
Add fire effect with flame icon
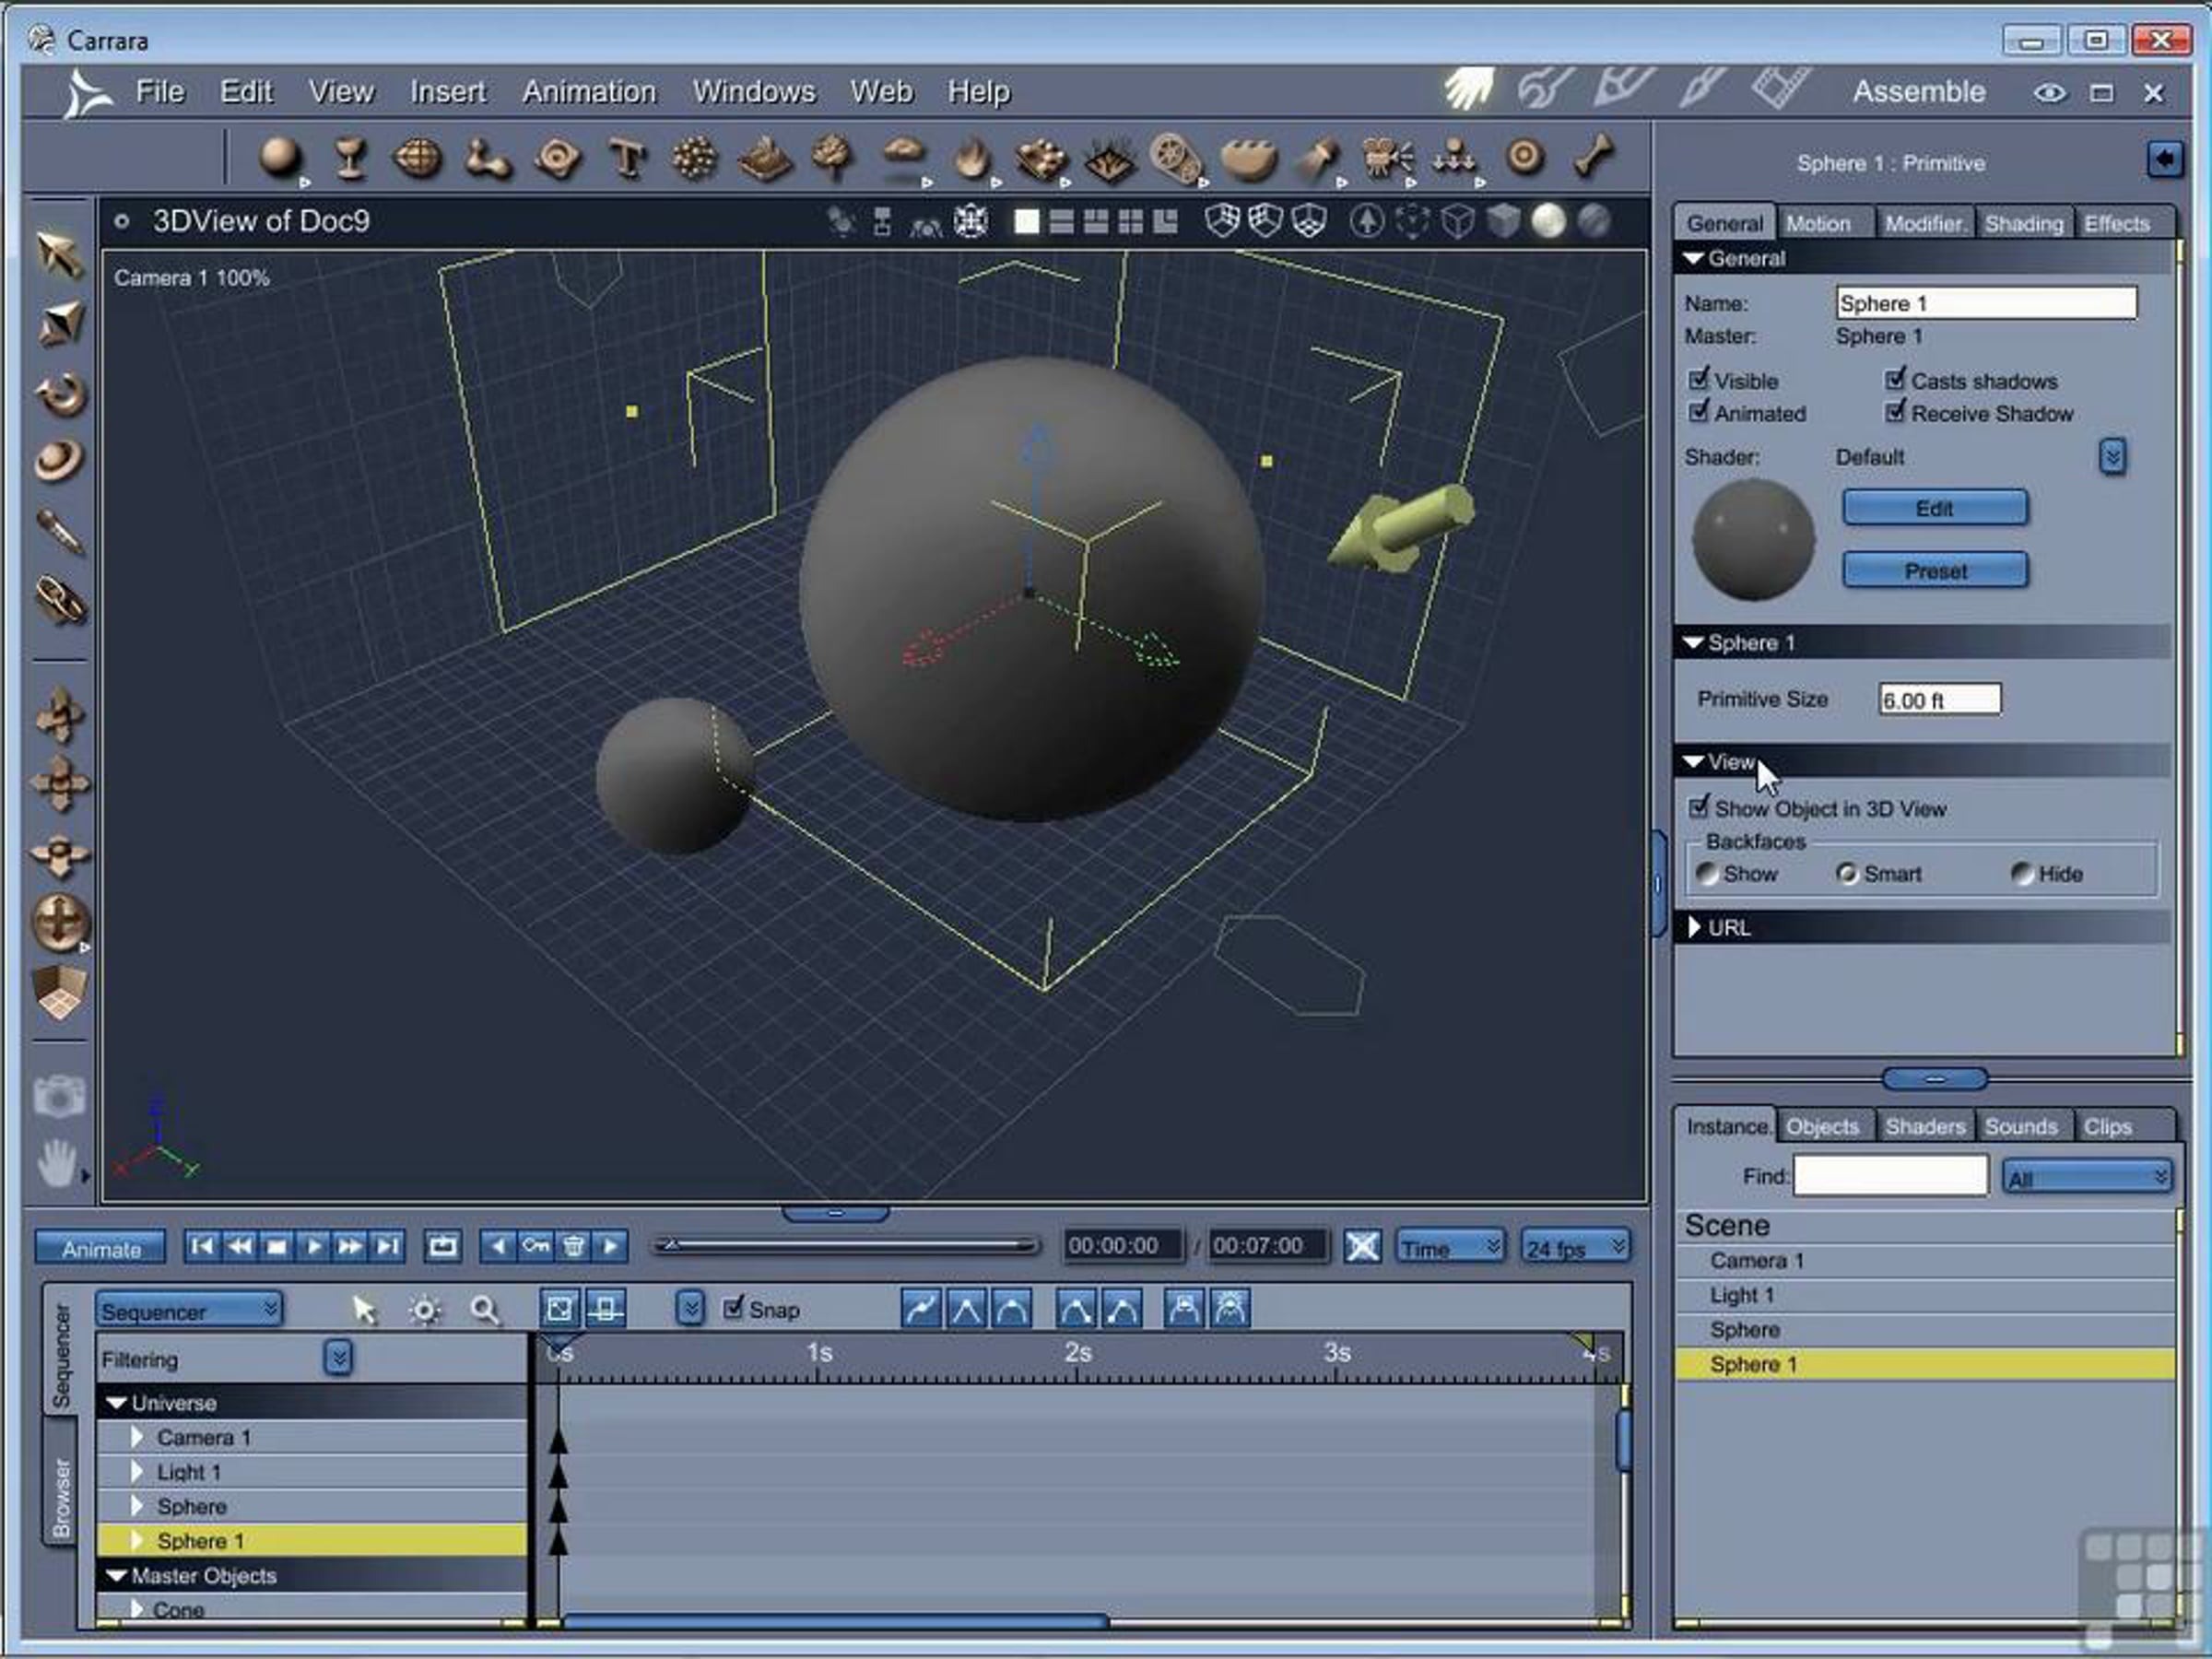972,158
